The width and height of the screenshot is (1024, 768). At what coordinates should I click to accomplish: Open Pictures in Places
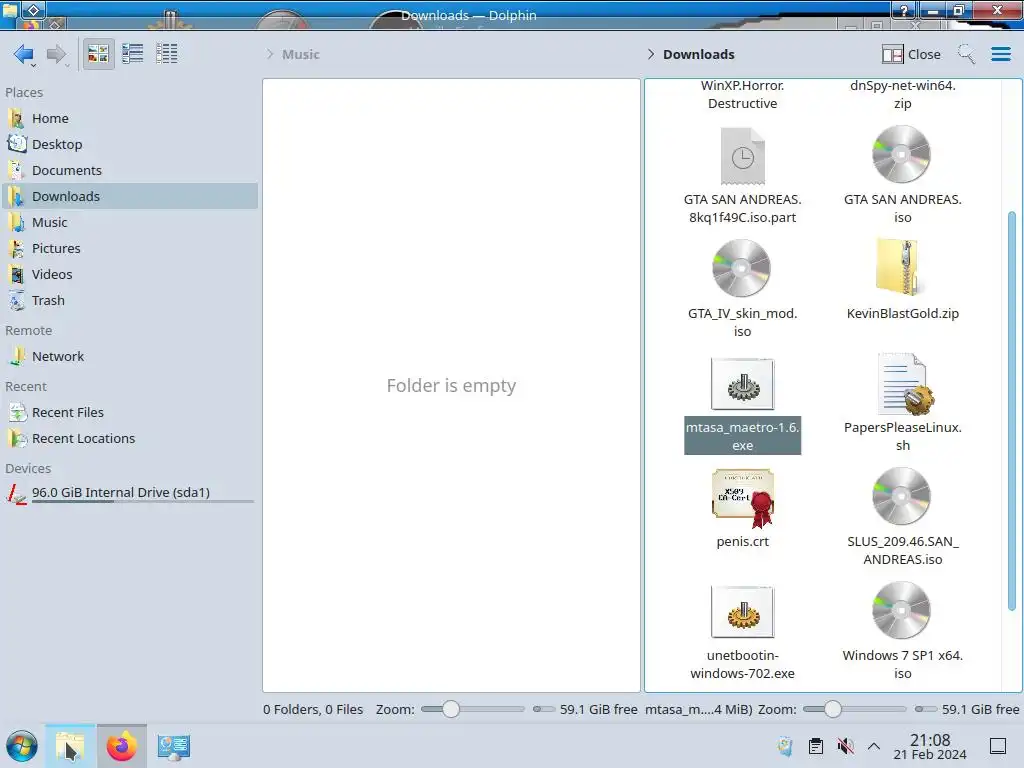tap(130, 249)
